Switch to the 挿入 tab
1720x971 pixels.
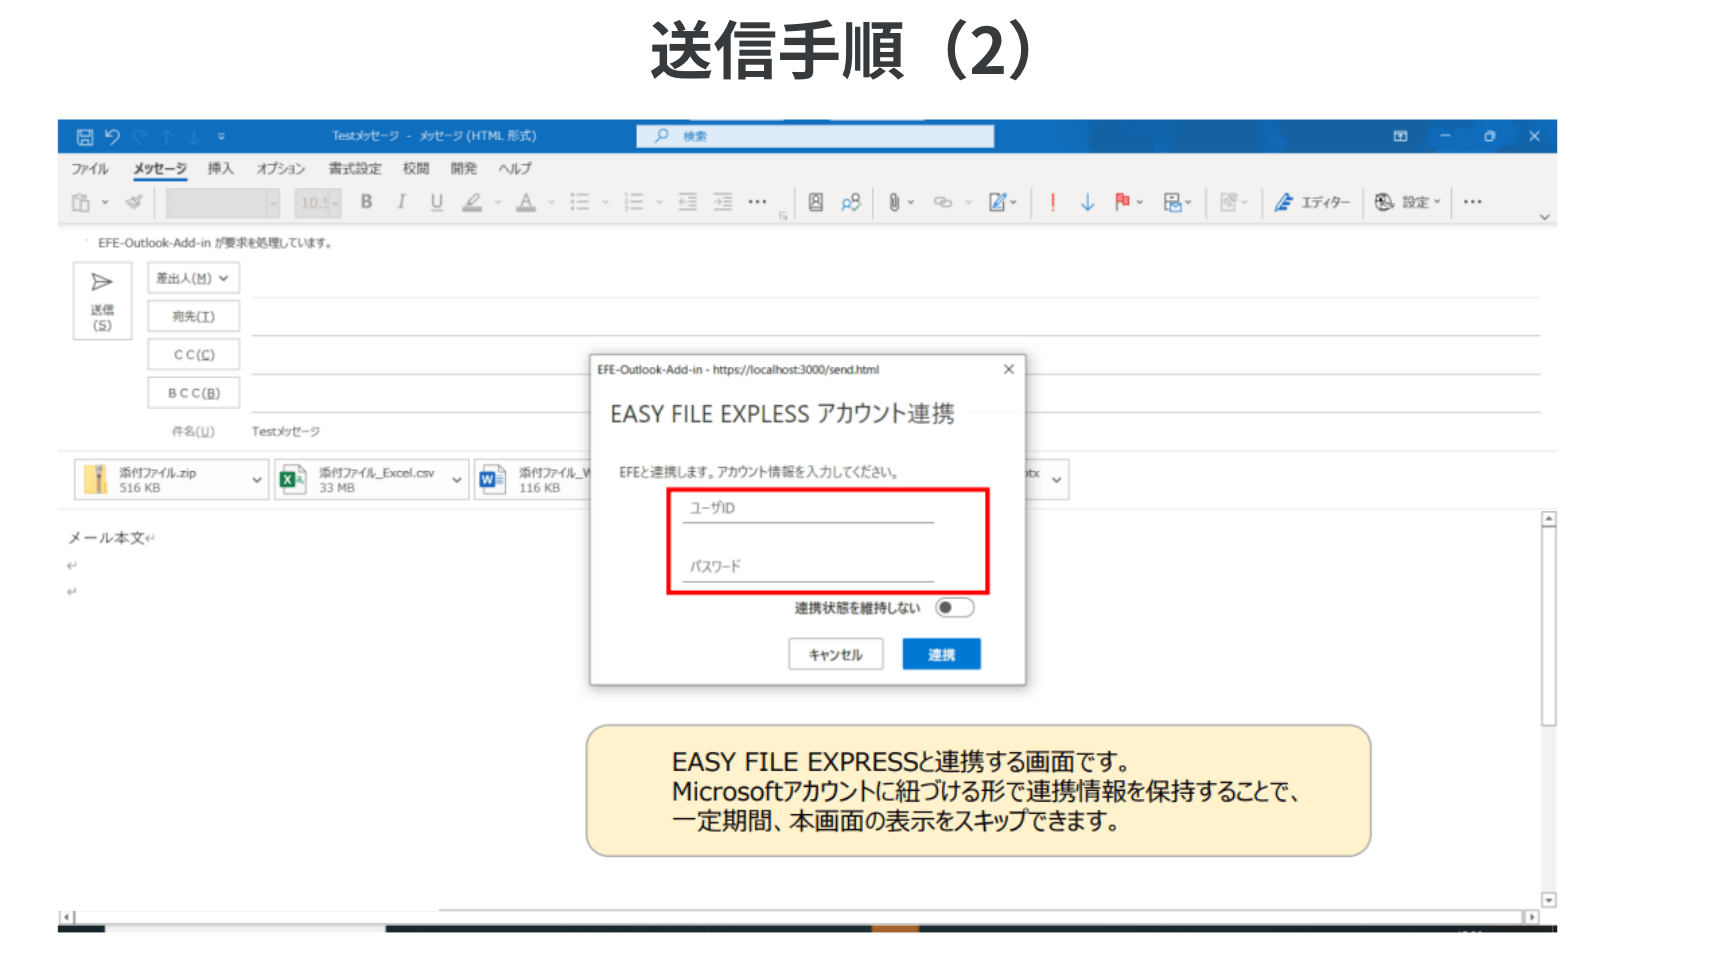pyautogui.click(x=220, y=169)
